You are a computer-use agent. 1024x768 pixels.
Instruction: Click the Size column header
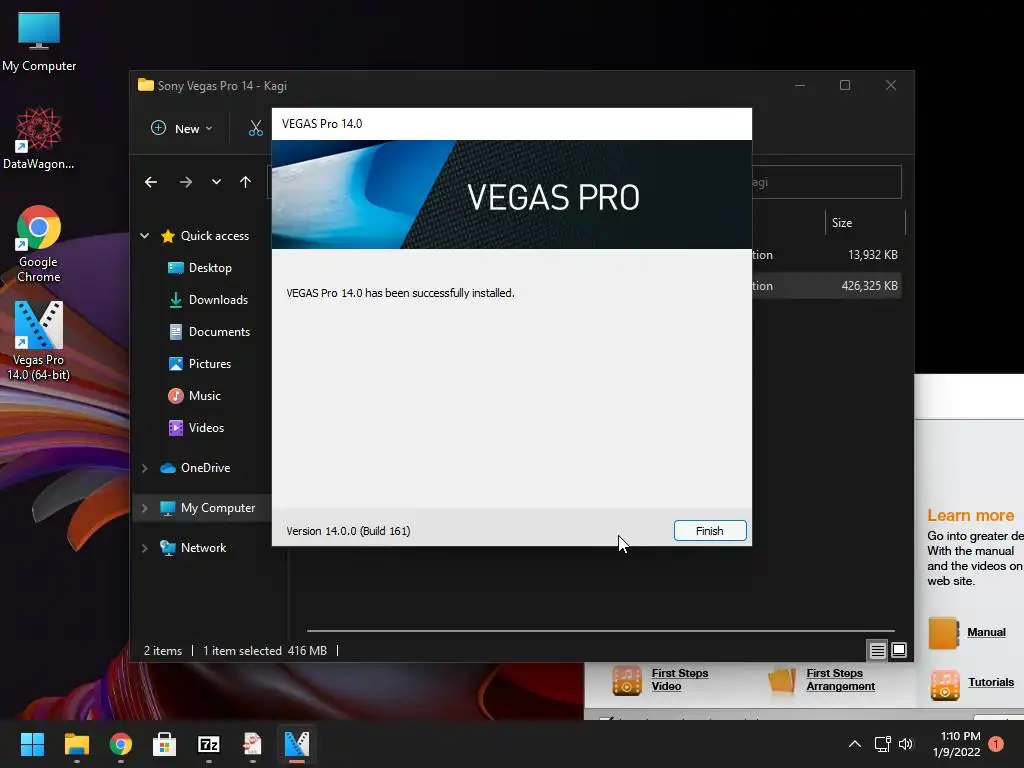865,223
